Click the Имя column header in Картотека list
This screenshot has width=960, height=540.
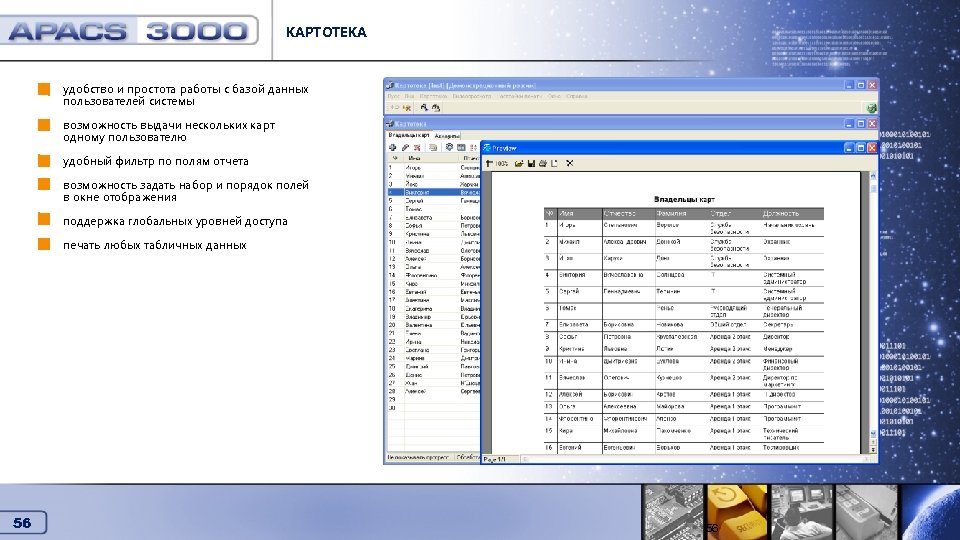pos(431,158)
